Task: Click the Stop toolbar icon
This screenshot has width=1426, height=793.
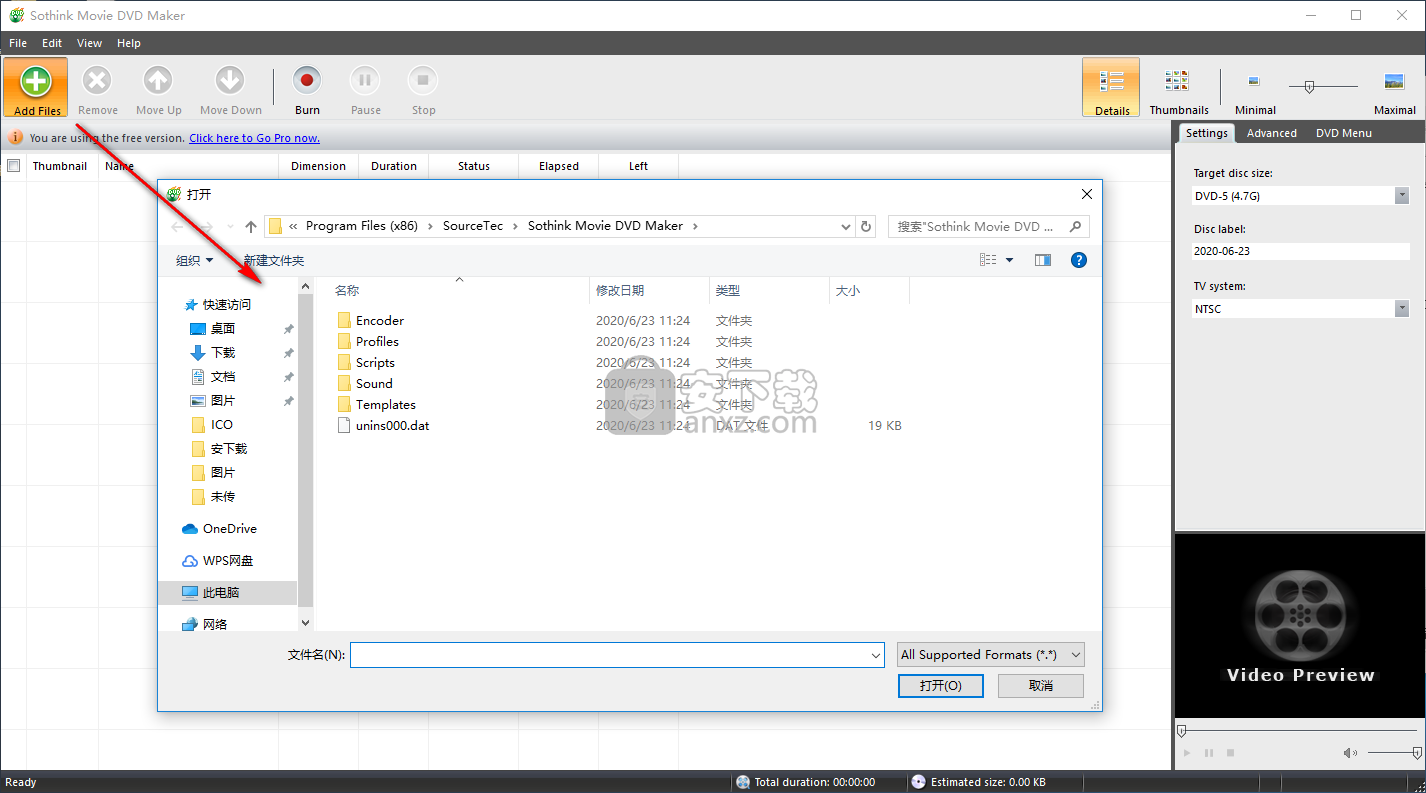Action: coord(423,80)
